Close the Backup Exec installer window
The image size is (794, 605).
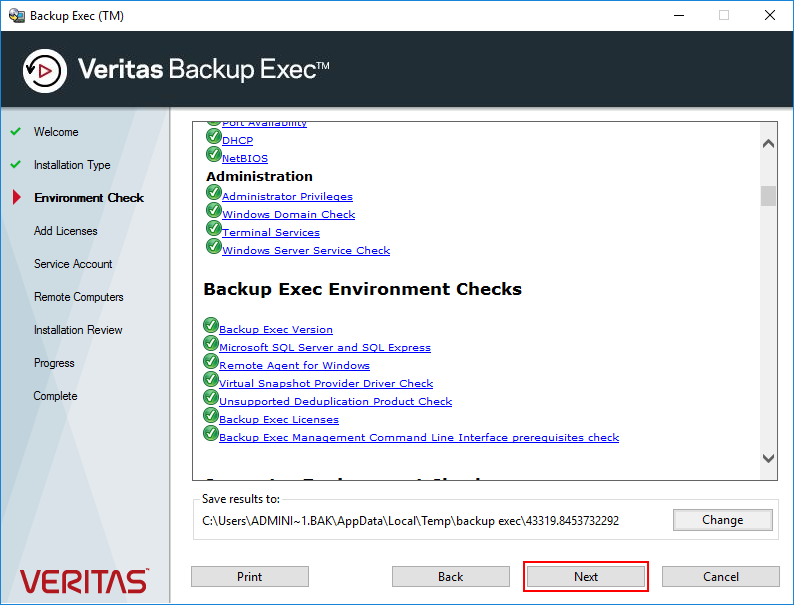pos(770,15)
